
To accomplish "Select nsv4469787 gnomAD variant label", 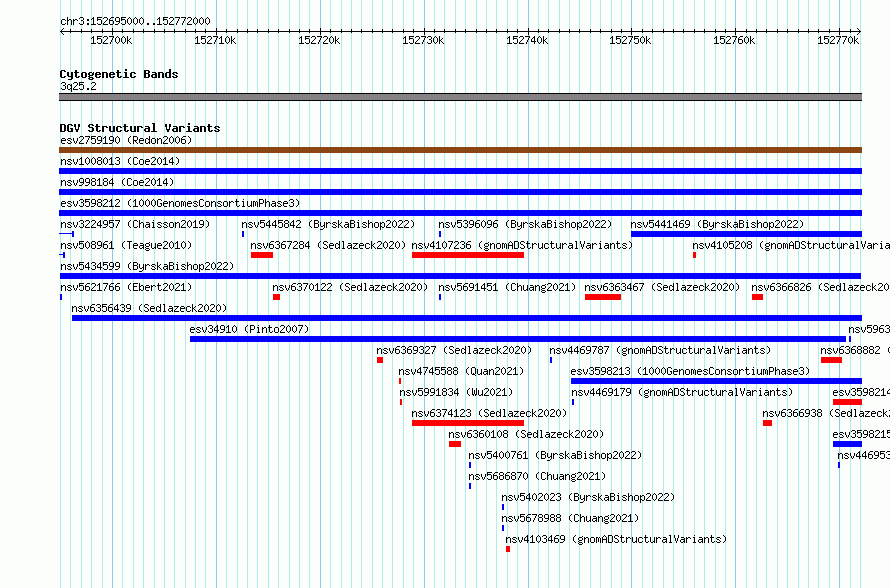I will pos(660,350).
